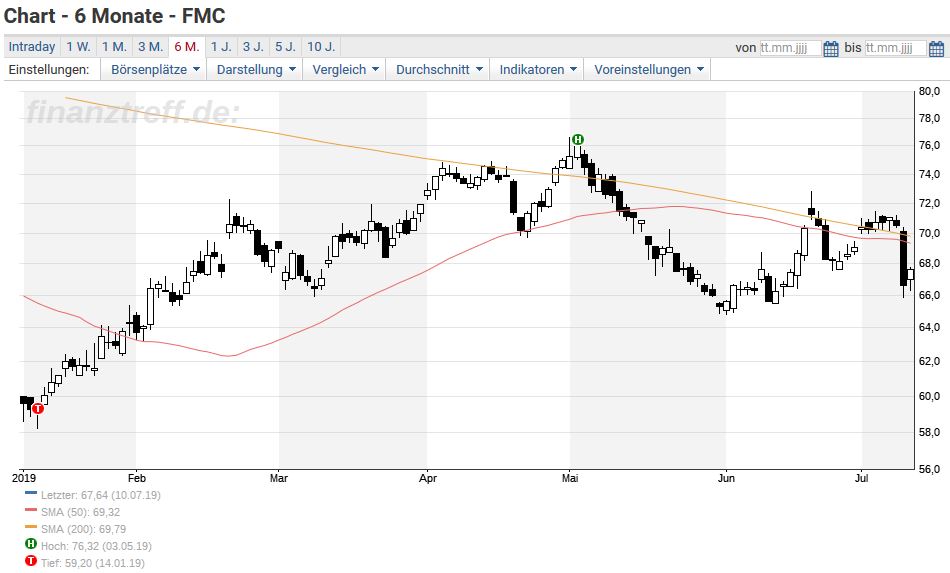Click the 'Mai' x-axis label
This screenshot has width=950, height=573.
coord(570,478)
